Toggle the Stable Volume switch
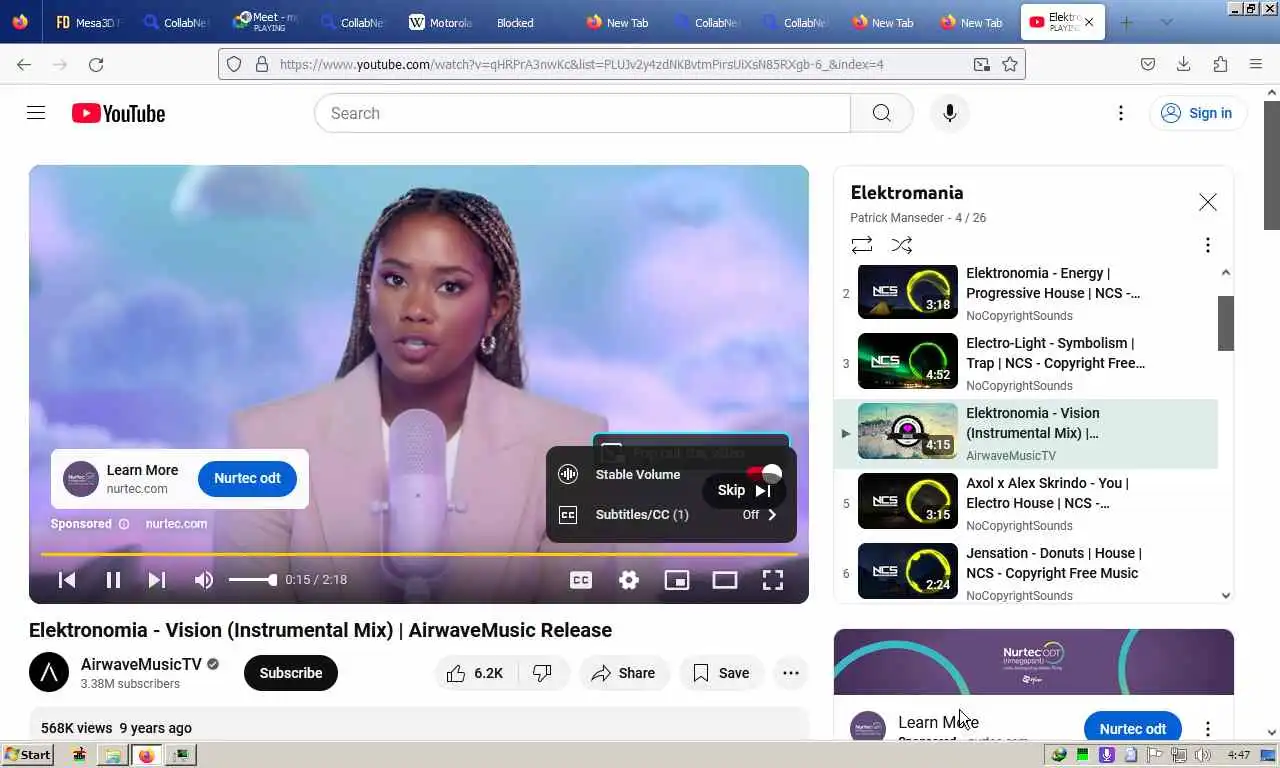Viewport: 1280px width, 768px height. [764, 473]
